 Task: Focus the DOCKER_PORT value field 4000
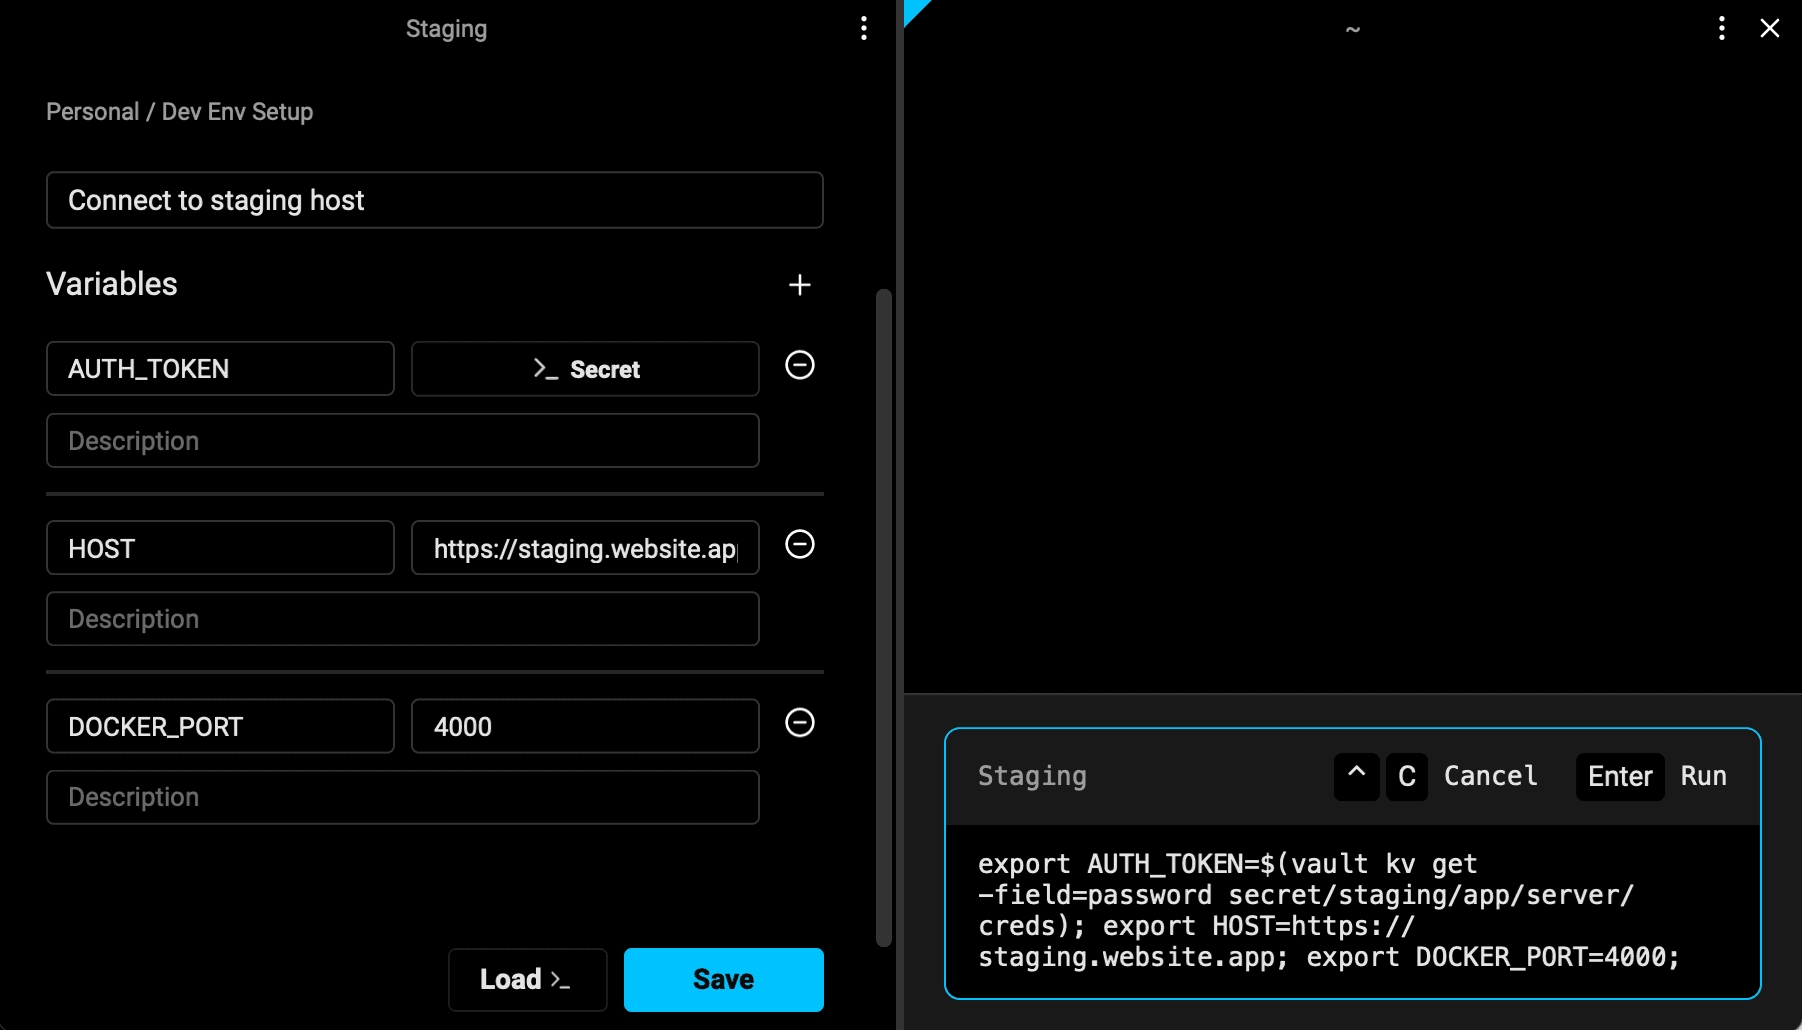pyautogui.click(x=585, y=726)
